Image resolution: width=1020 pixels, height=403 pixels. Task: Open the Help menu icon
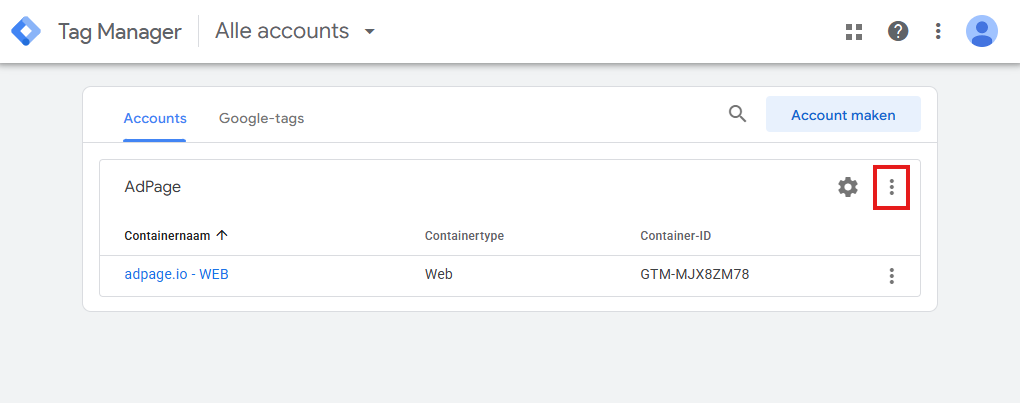(x=898, y=31)
